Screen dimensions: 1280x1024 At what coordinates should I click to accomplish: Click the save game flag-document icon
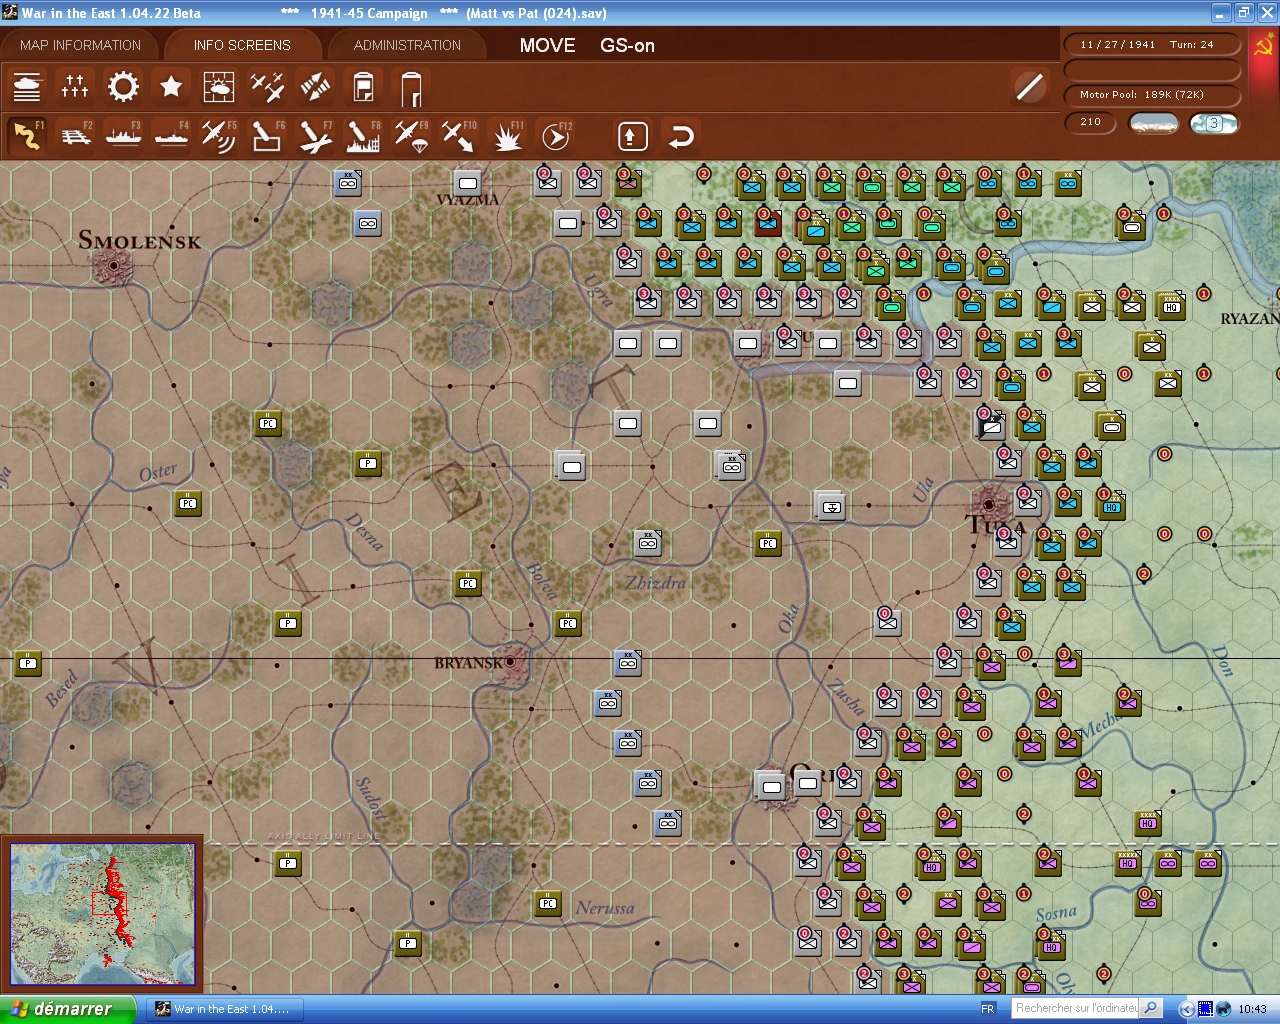(x=363, y=88)
